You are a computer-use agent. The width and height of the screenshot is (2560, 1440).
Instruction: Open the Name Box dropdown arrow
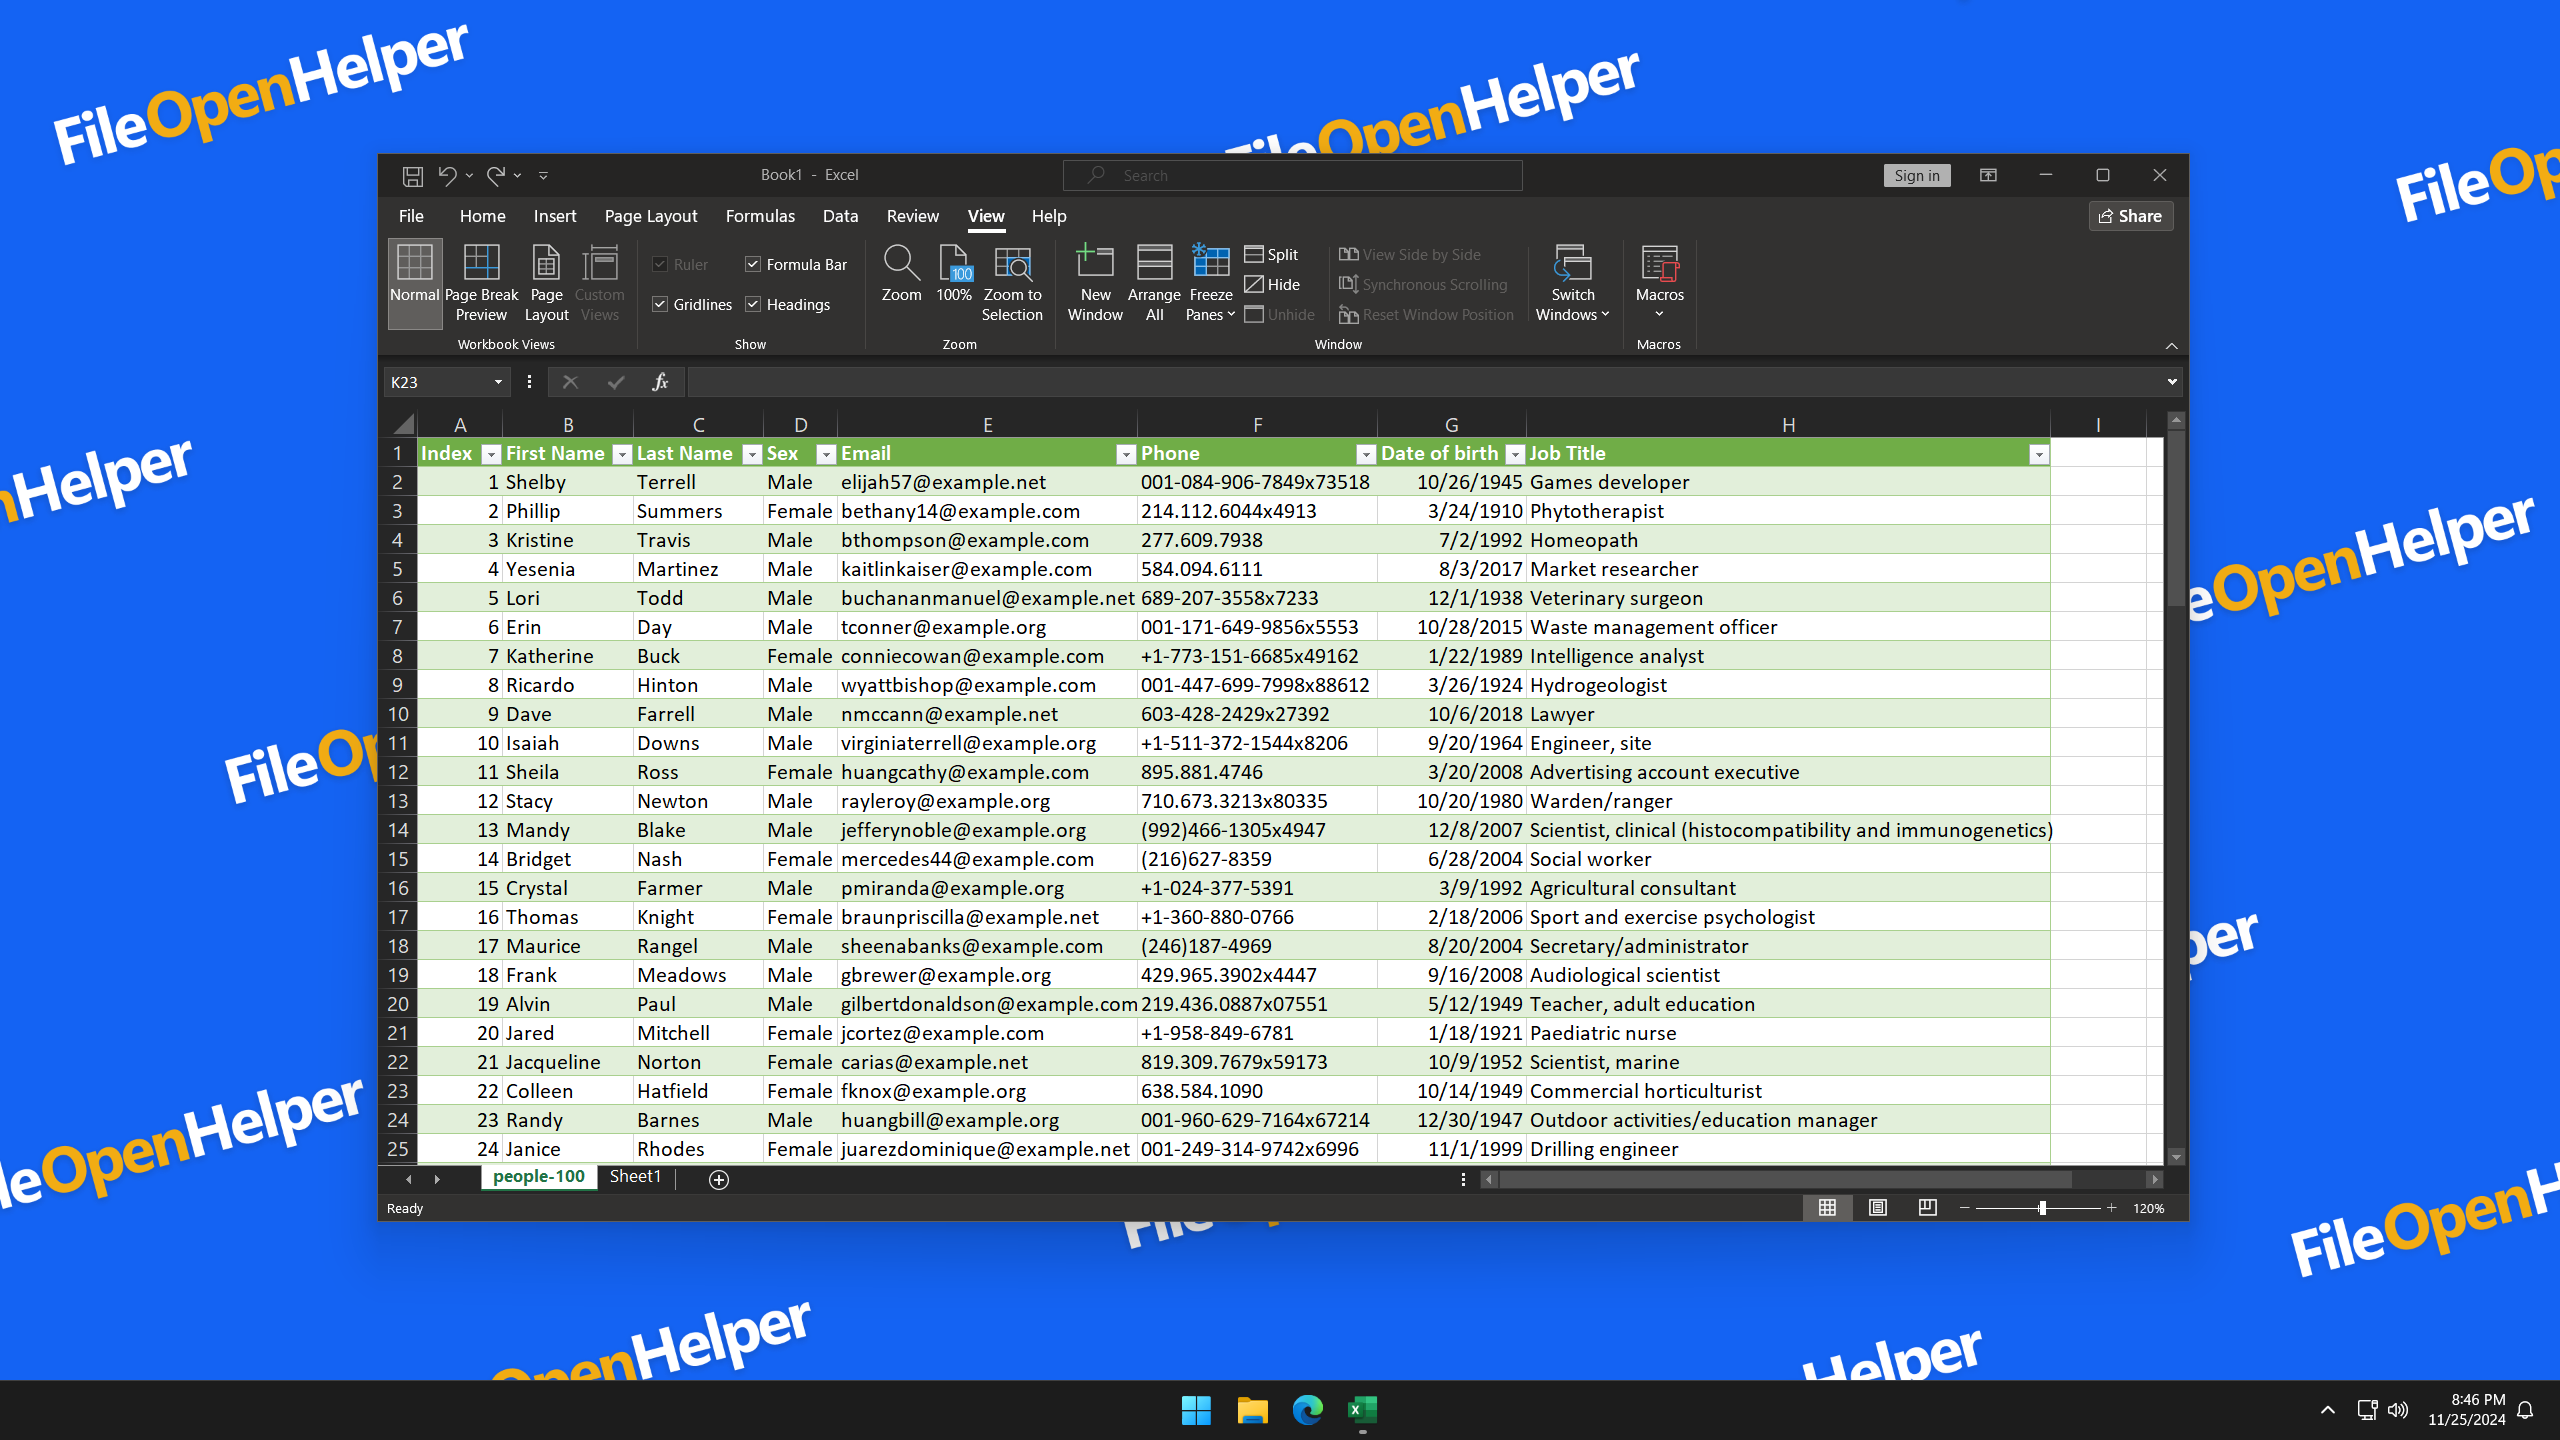click(497, 382)
